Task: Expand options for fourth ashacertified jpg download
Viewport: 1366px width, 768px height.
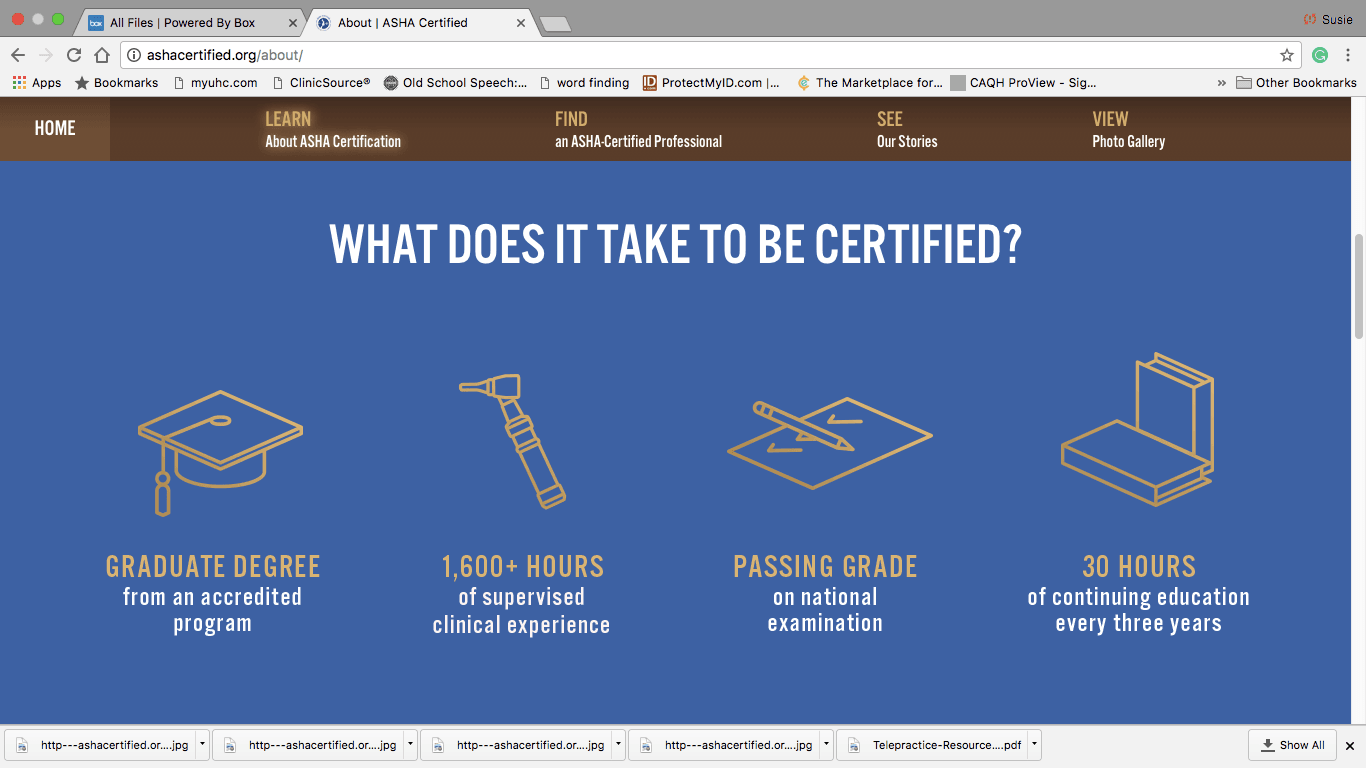Action: (827, 745)
